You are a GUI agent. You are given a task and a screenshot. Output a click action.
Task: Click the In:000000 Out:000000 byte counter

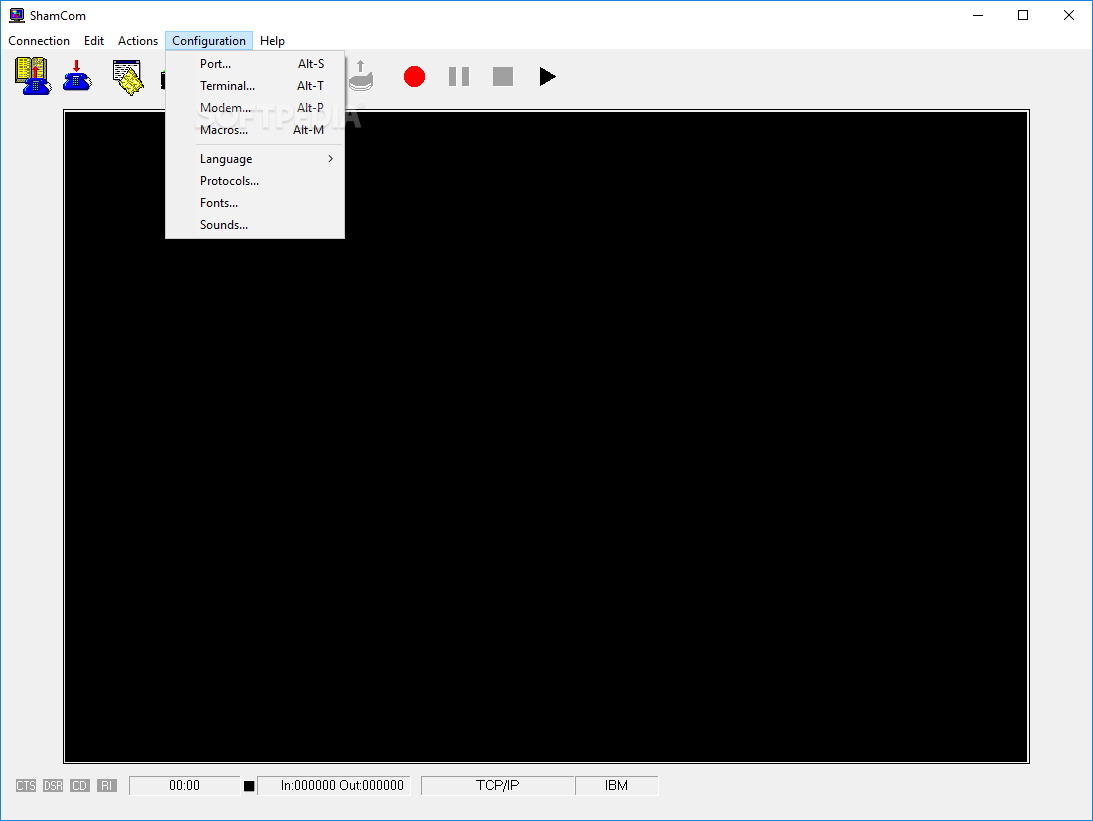pos(334,785)
